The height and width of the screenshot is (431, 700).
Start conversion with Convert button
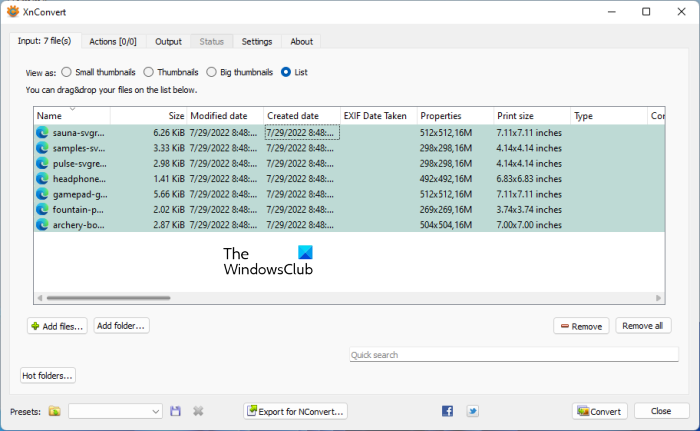(x=600, y=411)
